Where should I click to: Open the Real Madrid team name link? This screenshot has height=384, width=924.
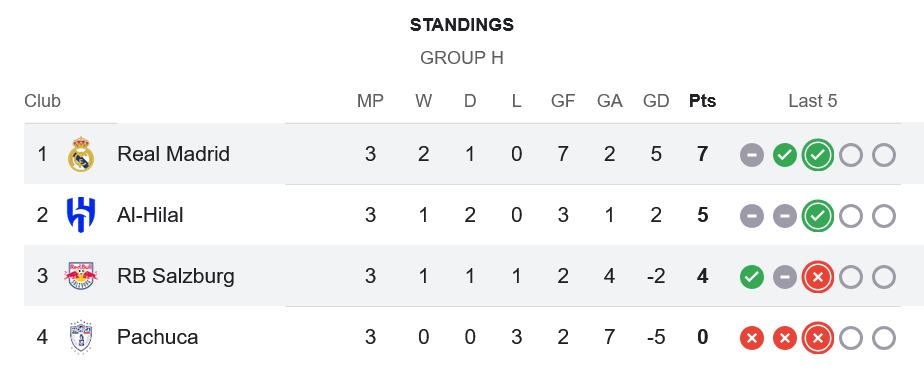click(x=173, y=154)
